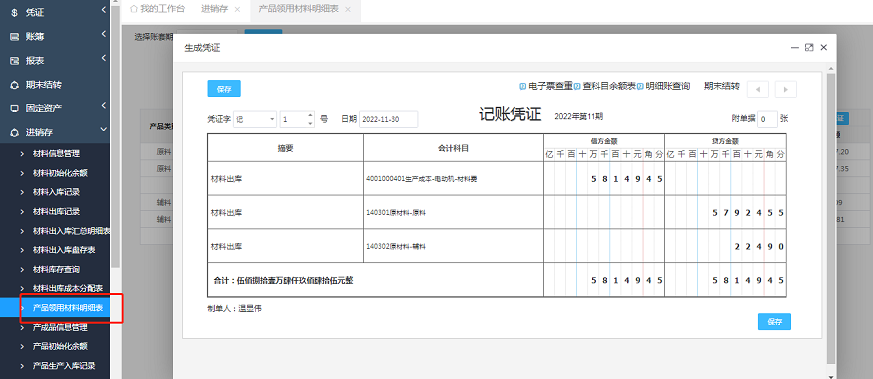Open 产品生产入库记录 in sidebar
This screenshot has width=873, height=379.
(64, 366)
